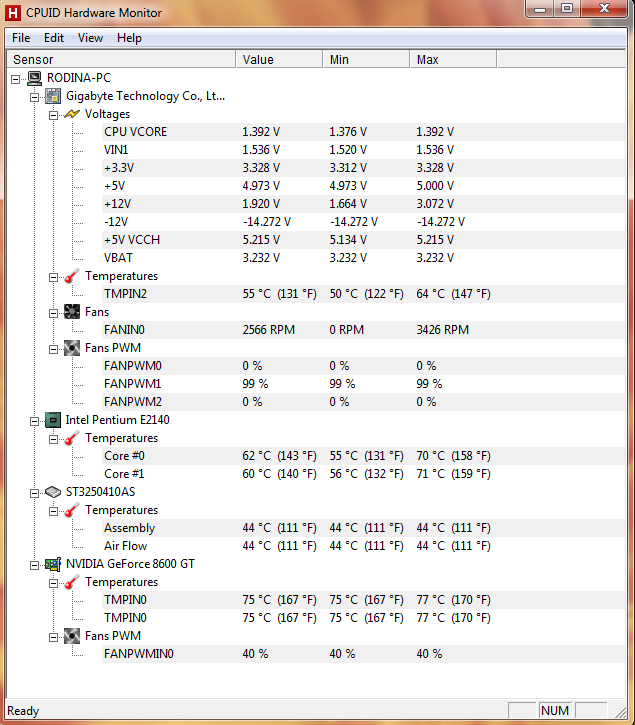Select the Assembly temperature row
Image resolution: width=635 pixels, height=725 pixels.
click(x=364, y=528)
